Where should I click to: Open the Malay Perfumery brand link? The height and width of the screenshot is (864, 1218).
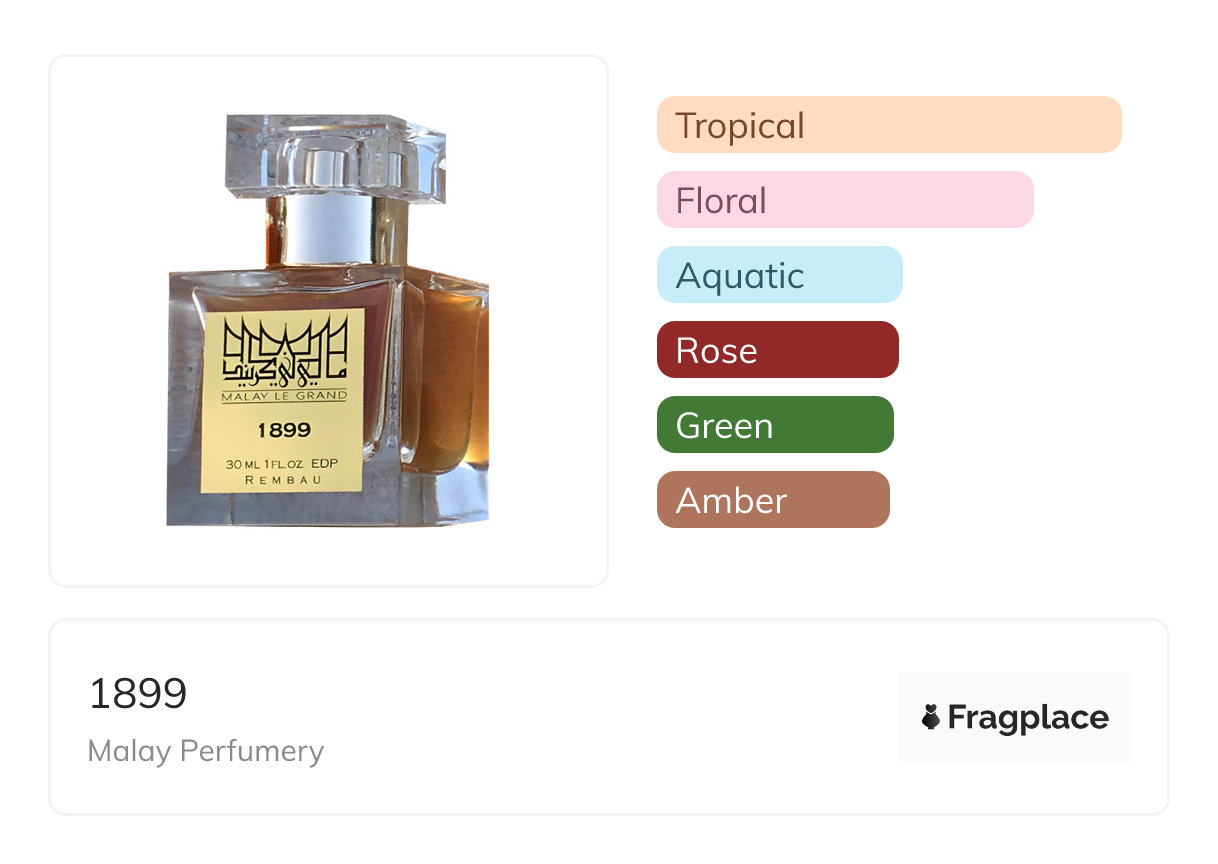tap(206, 751)
